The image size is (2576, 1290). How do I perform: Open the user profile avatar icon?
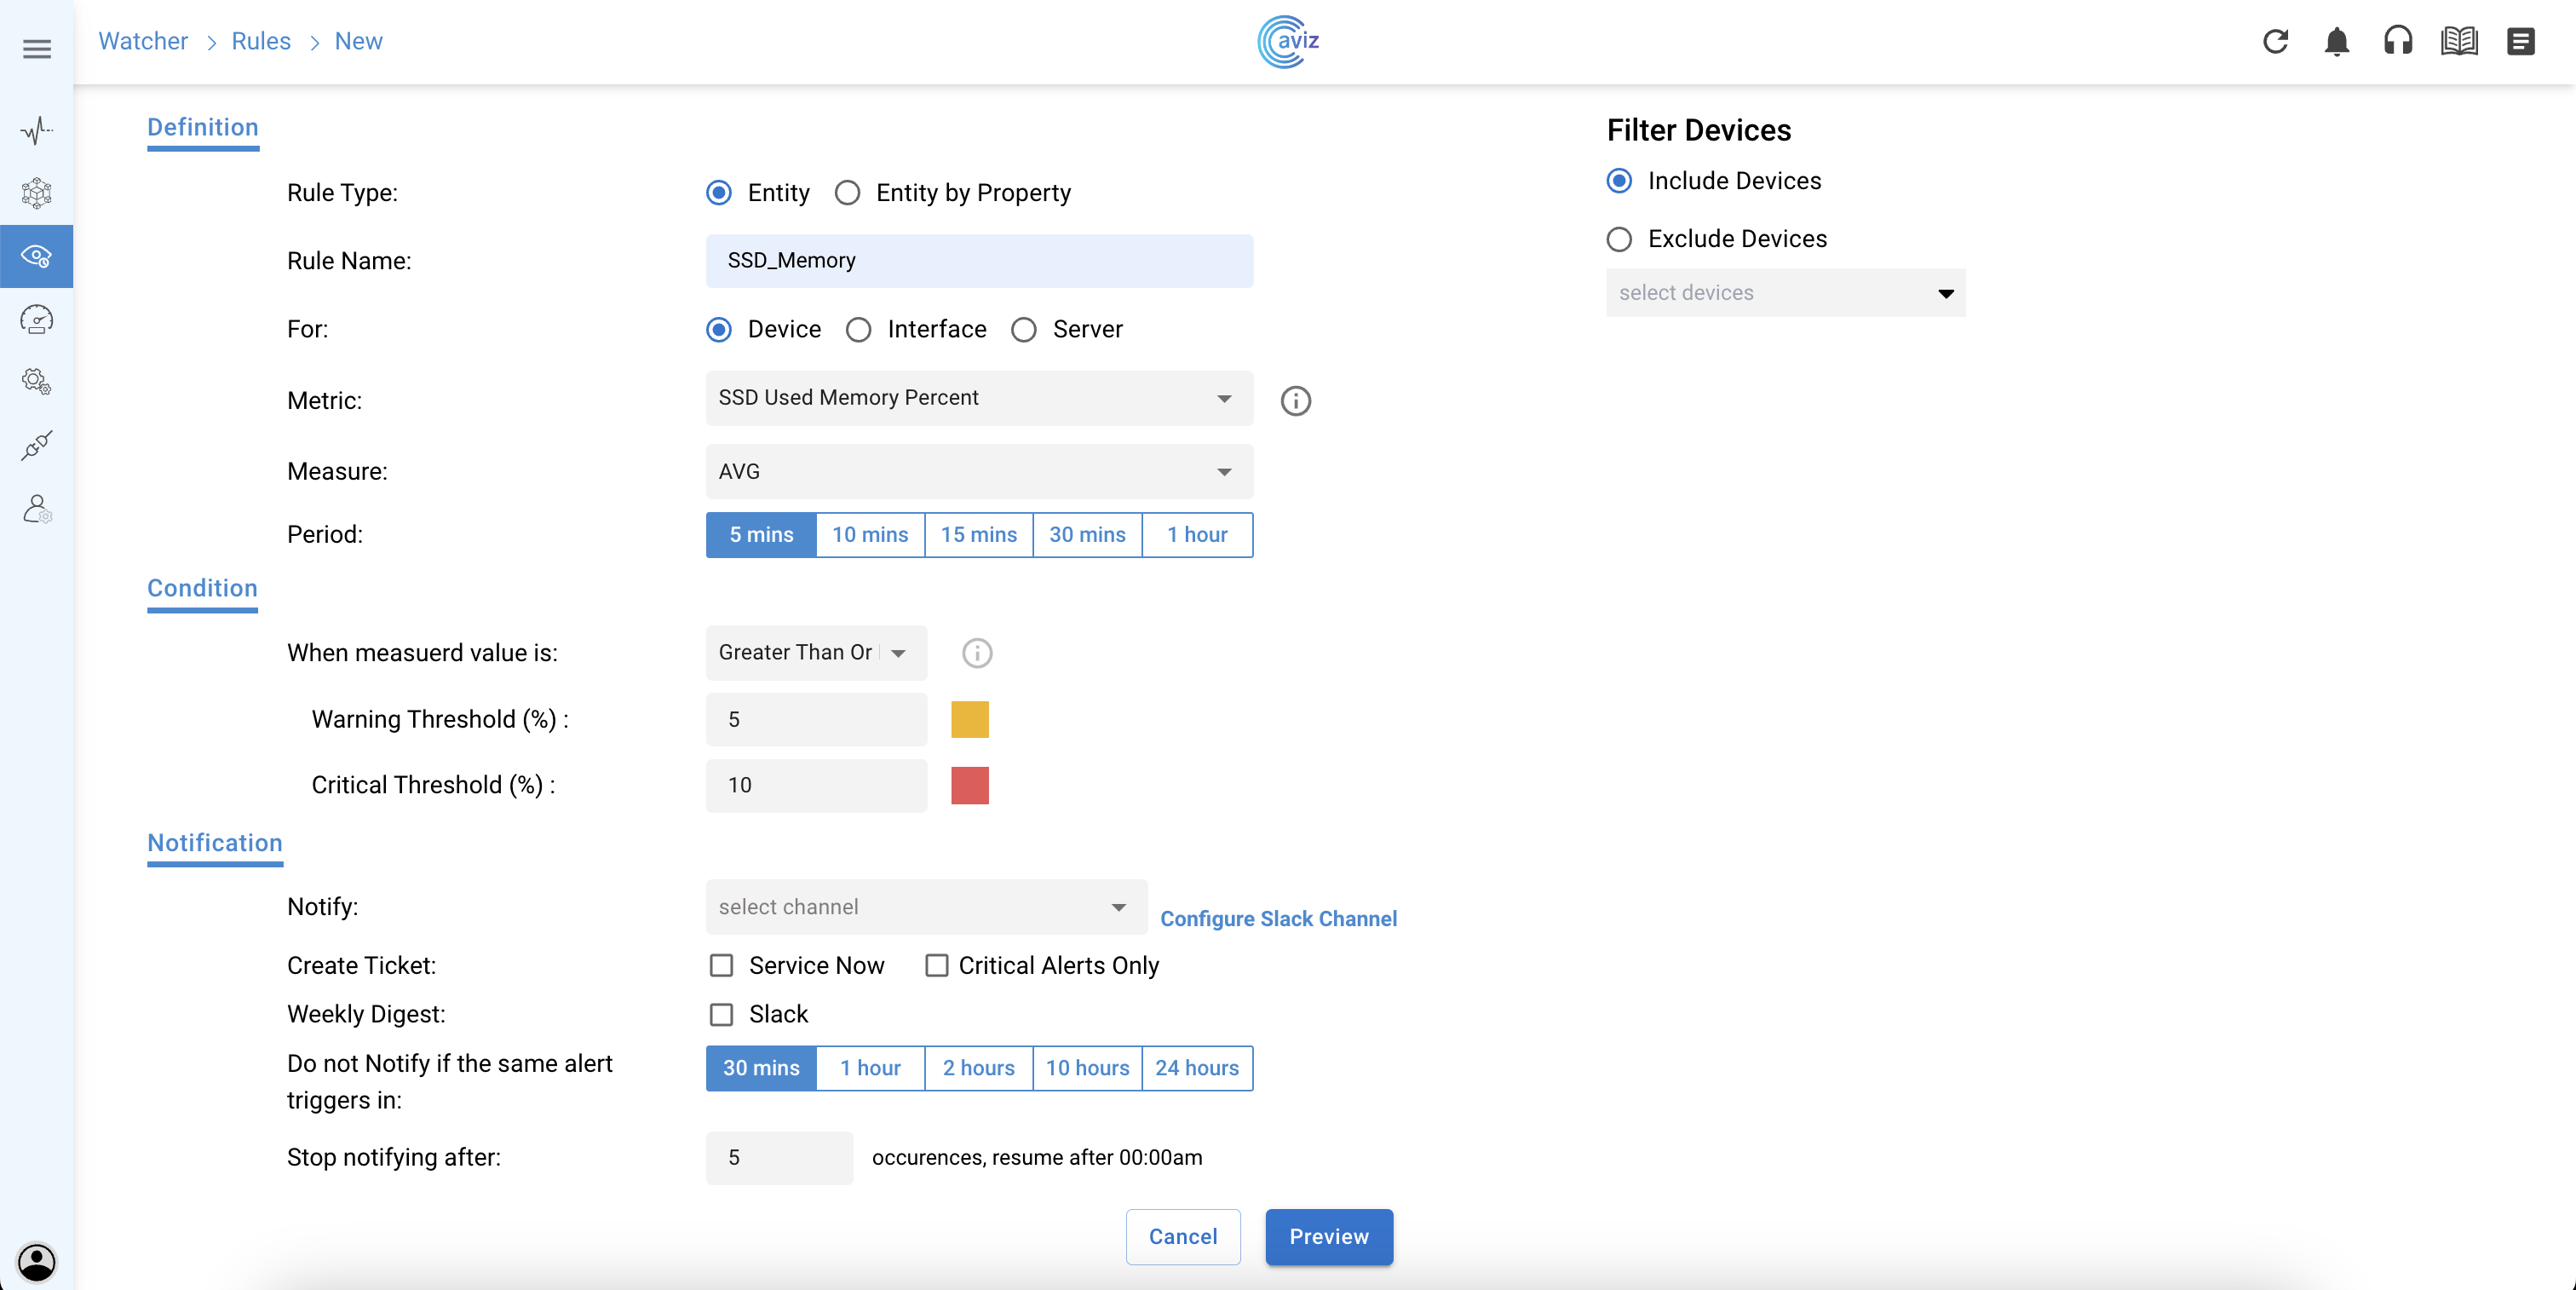[x=37, y=1261]
